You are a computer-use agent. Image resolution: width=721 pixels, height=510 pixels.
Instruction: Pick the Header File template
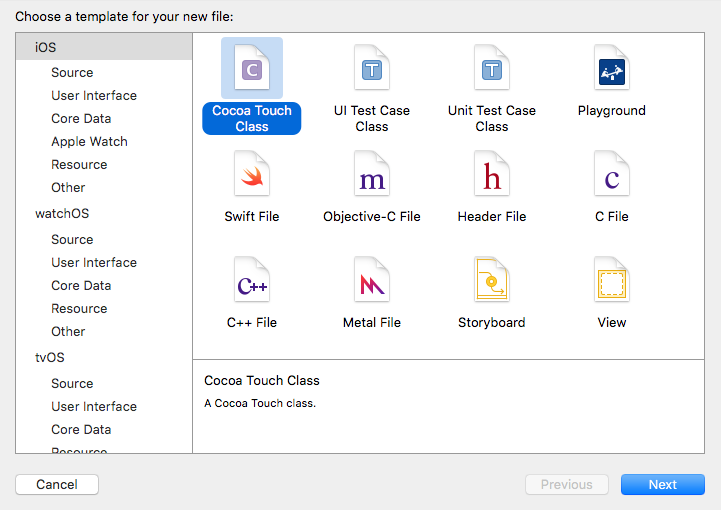pos(492,176)
